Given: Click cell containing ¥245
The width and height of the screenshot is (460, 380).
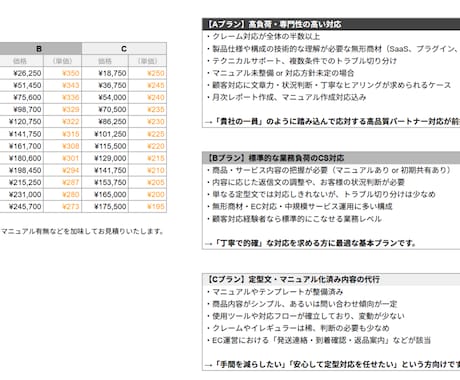Looking at the screenshot, I should pos(148,85).
